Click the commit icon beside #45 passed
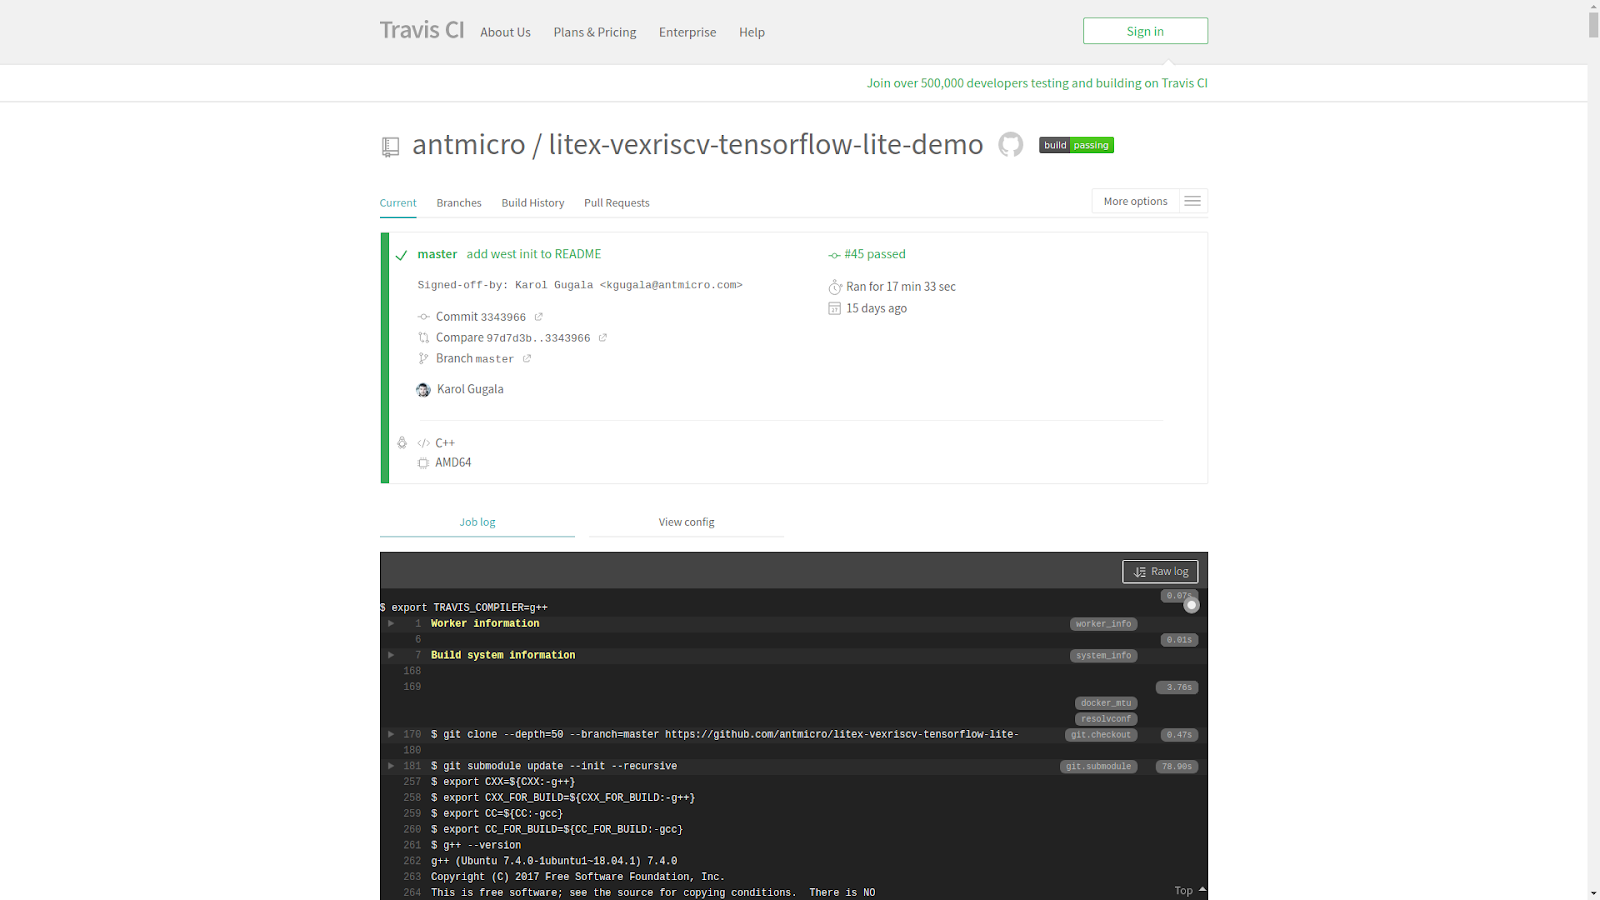1600x900 pixels. coord(834,255)
